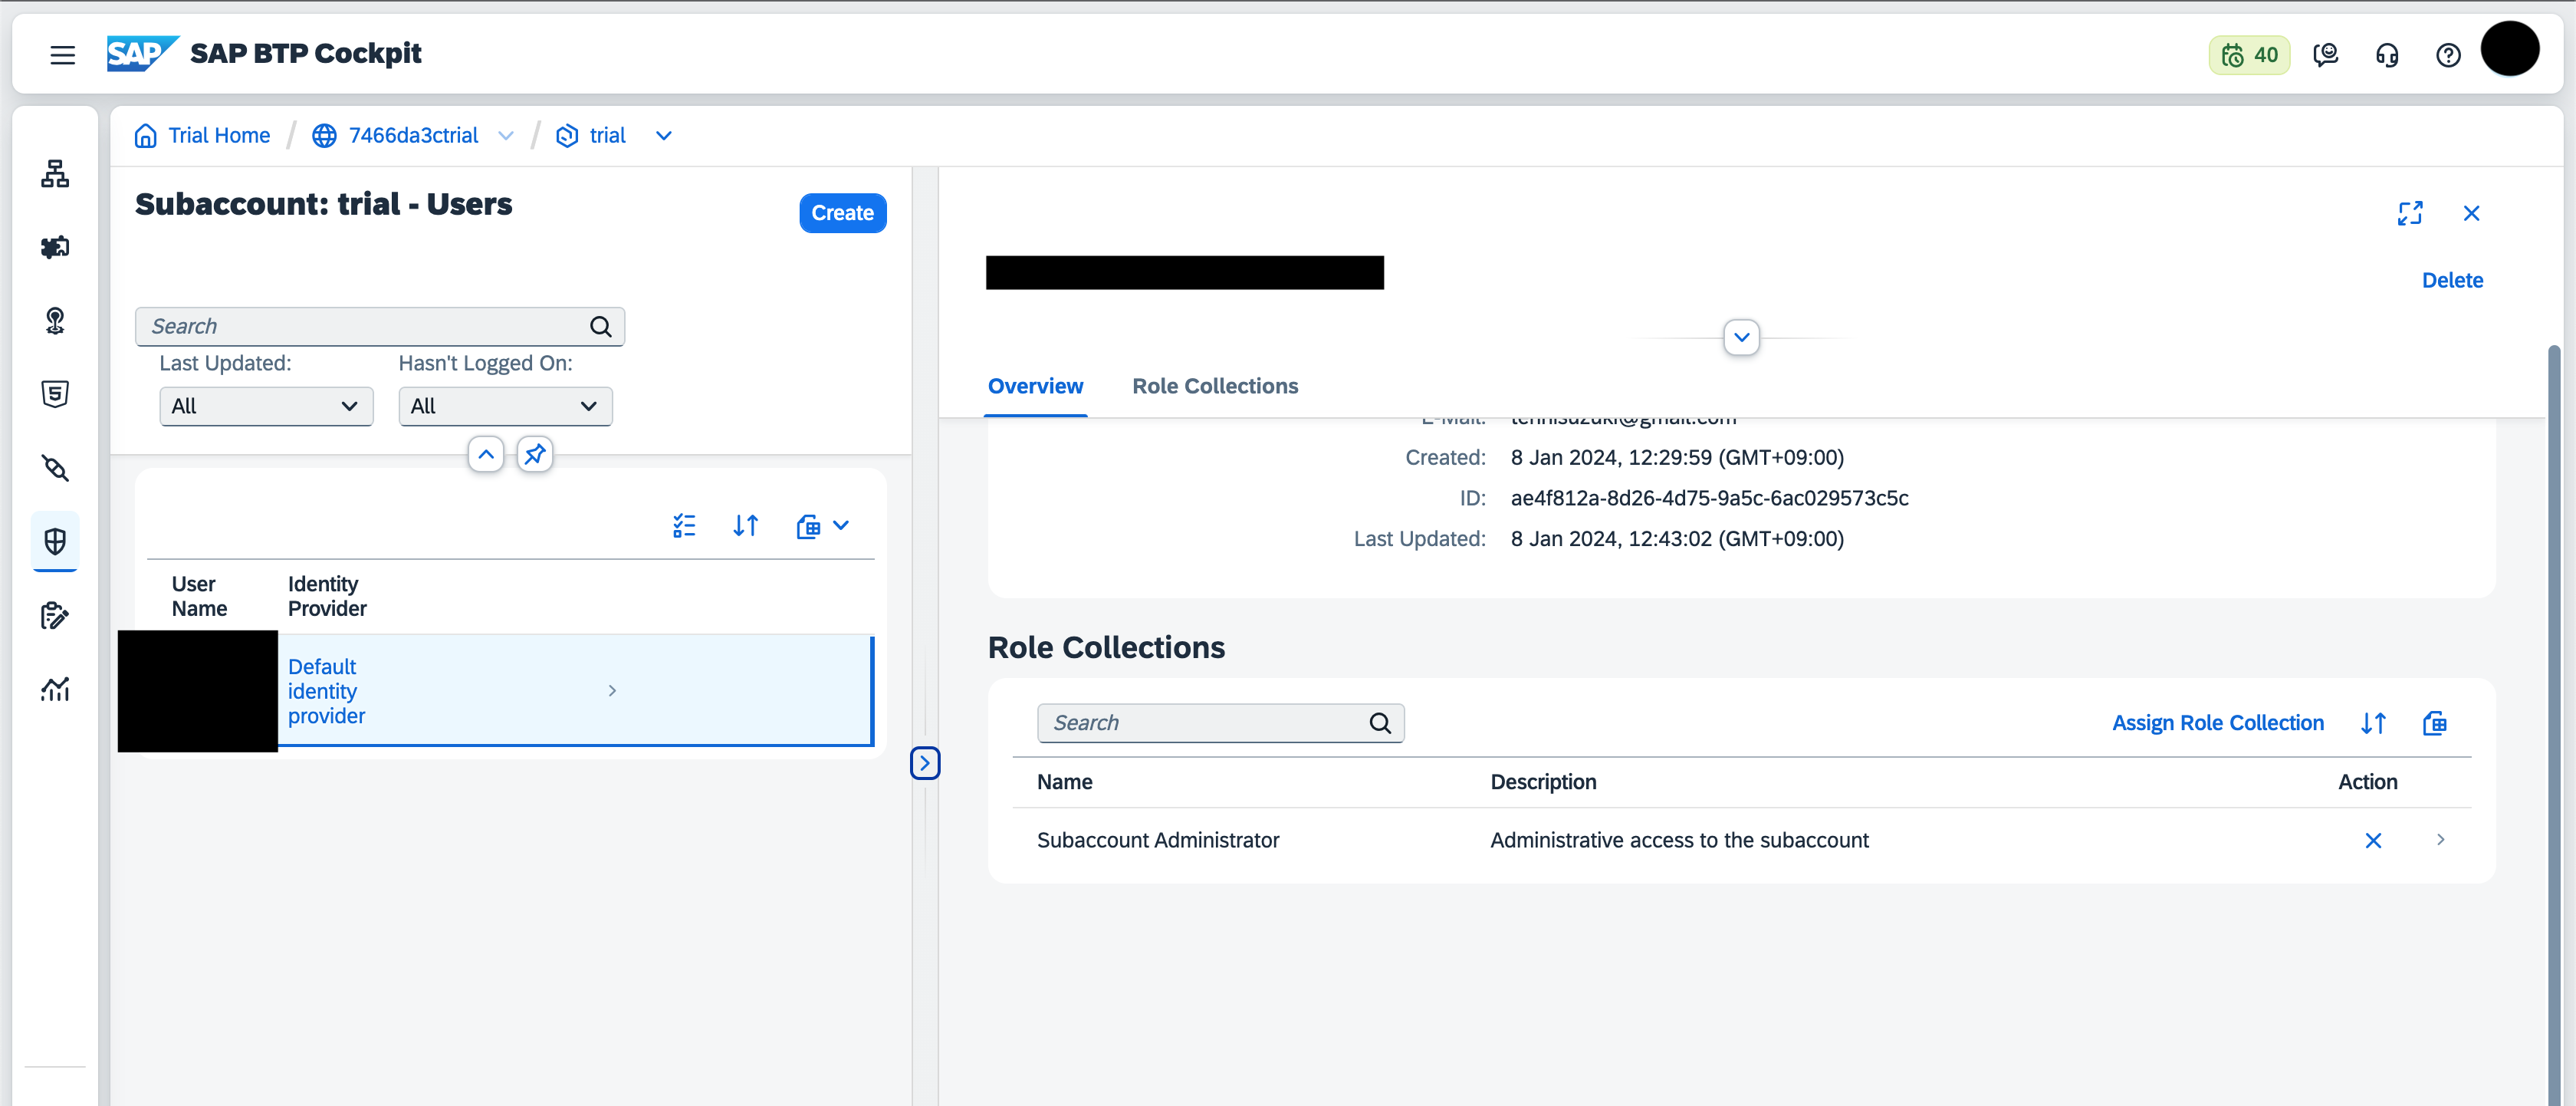Screen dimensions: 2576x1106
Task: Expand the user detail header
Action: click(1741, 337)
